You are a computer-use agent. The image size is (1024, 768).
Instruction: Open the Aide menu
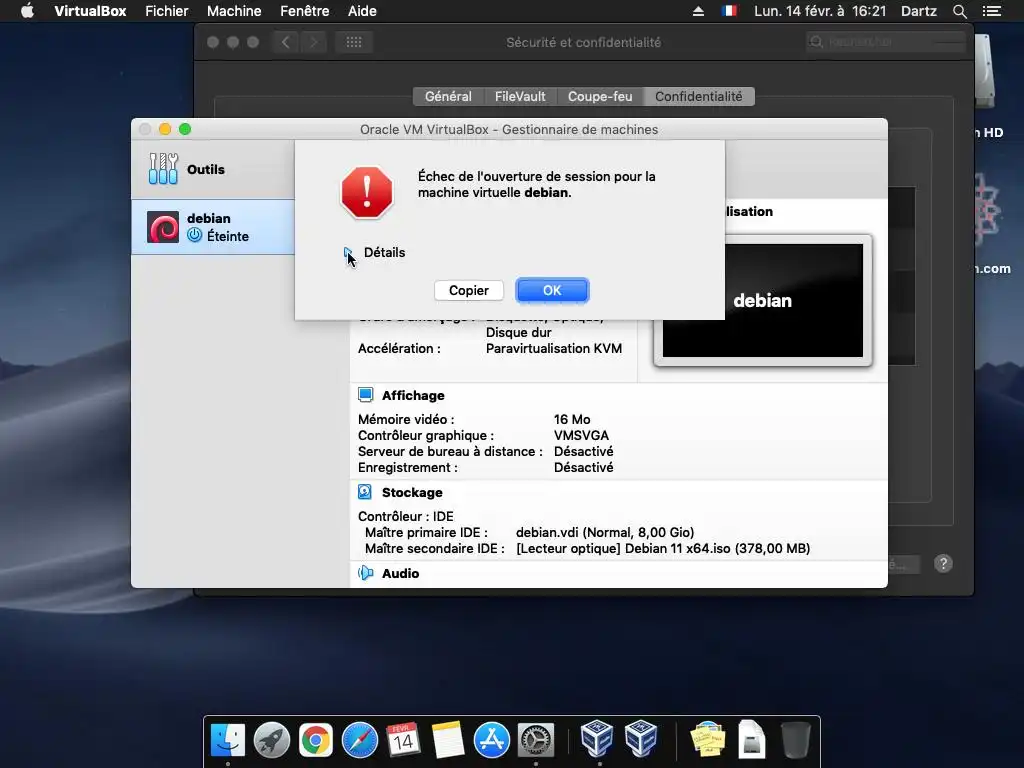[362, 11]
